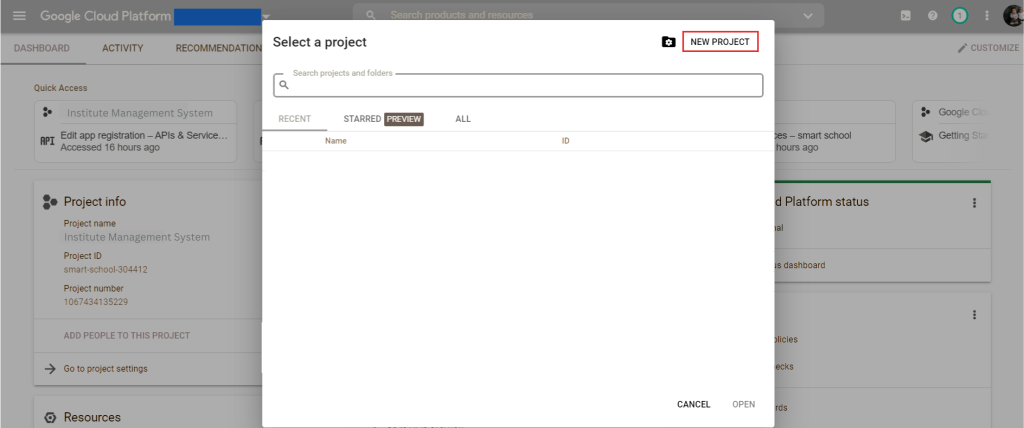Click the pencil Customize icon

(962, 48)
